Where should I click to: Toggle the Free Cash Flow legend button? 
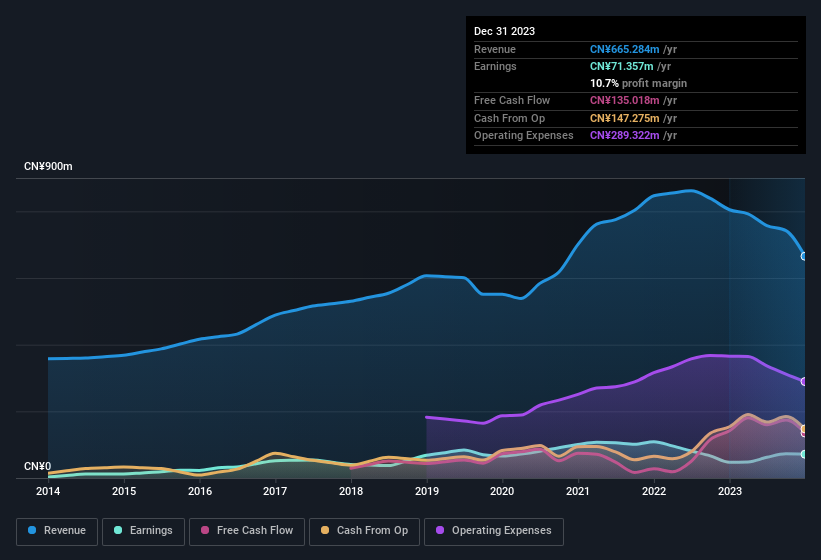click(247, 531)
